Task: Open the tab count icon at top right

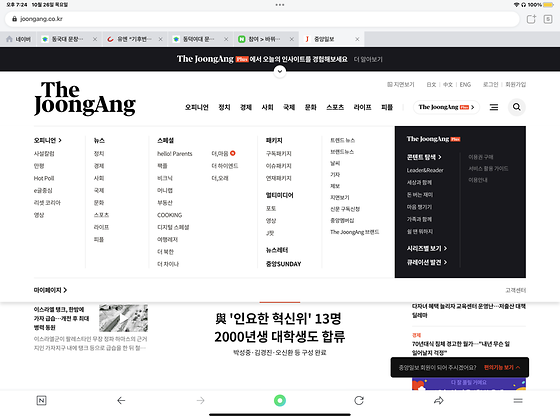Action: (x=548, y=19)
